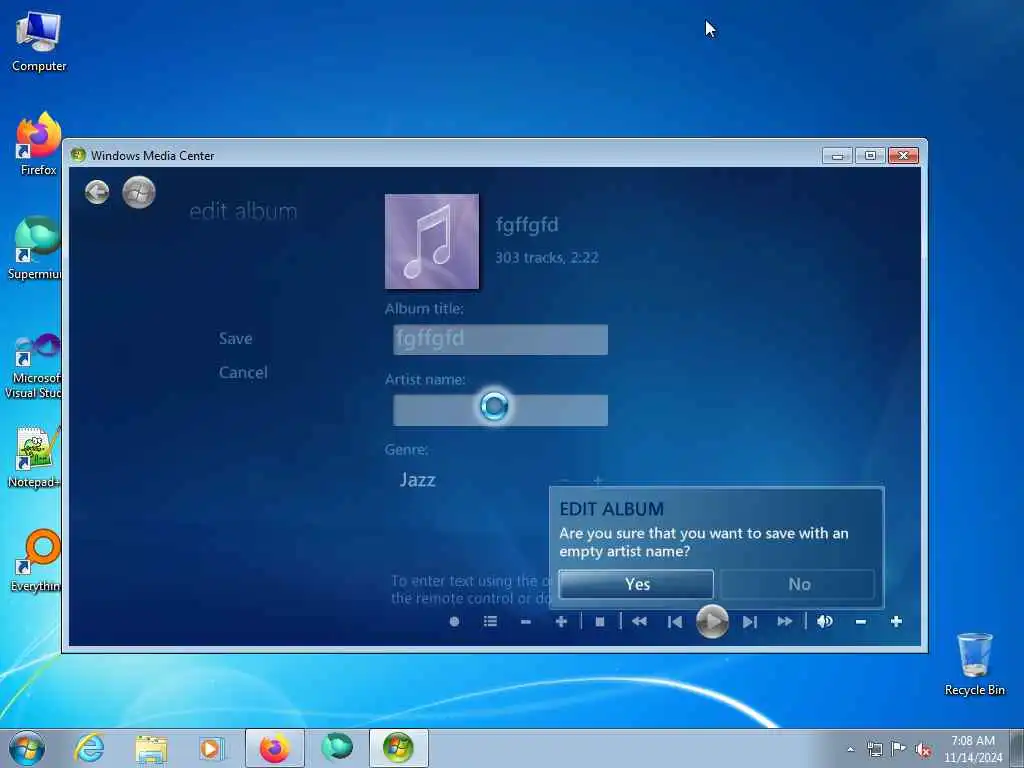1024x768 pixels.
Task: Skip to next track button
Action: coord(750,622)
